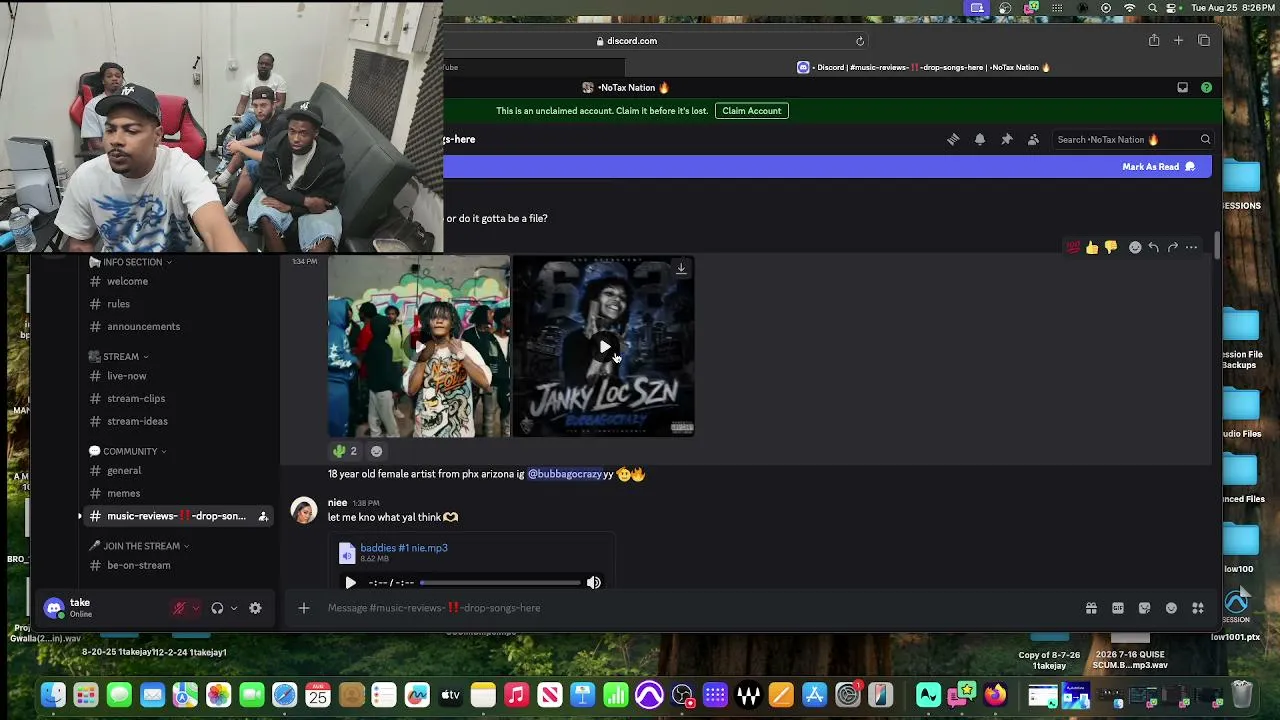The image size is (1280, 720).
Task: Open the GIF picker
Action: tap(1118, 608)
